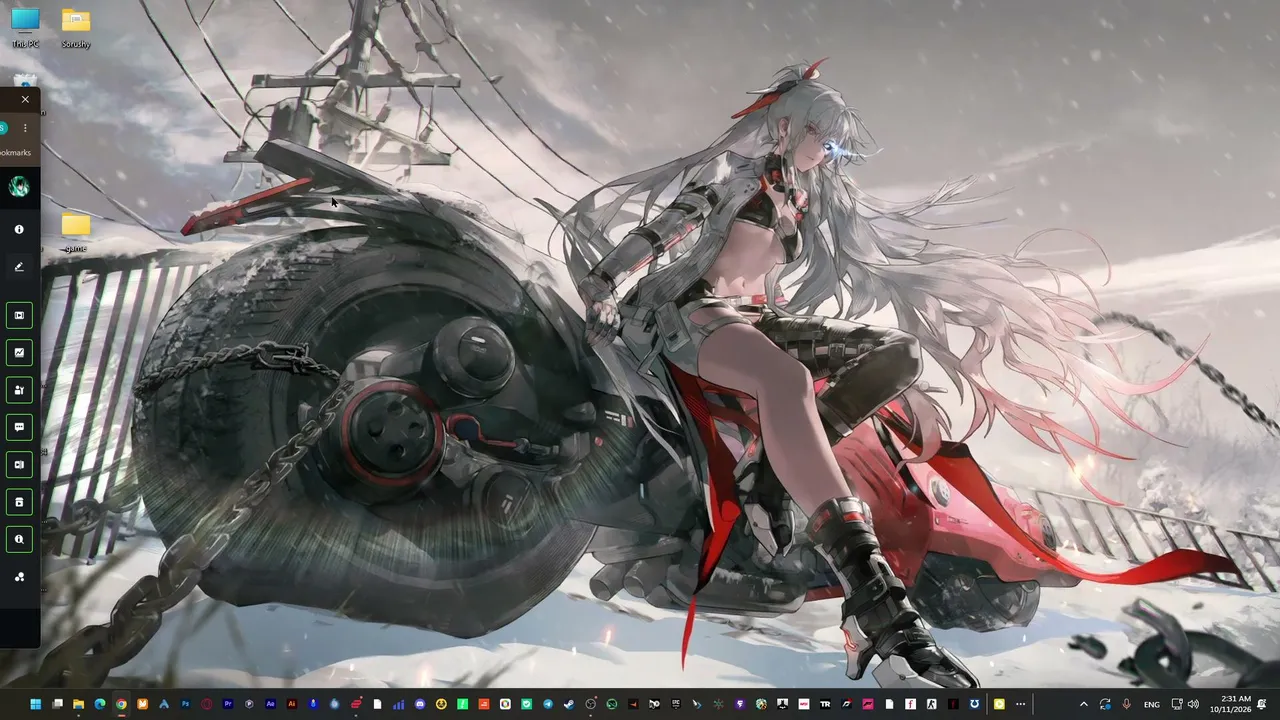Open Telegram from the taskbar
1280x720 pixels.
tap(548, 704)
